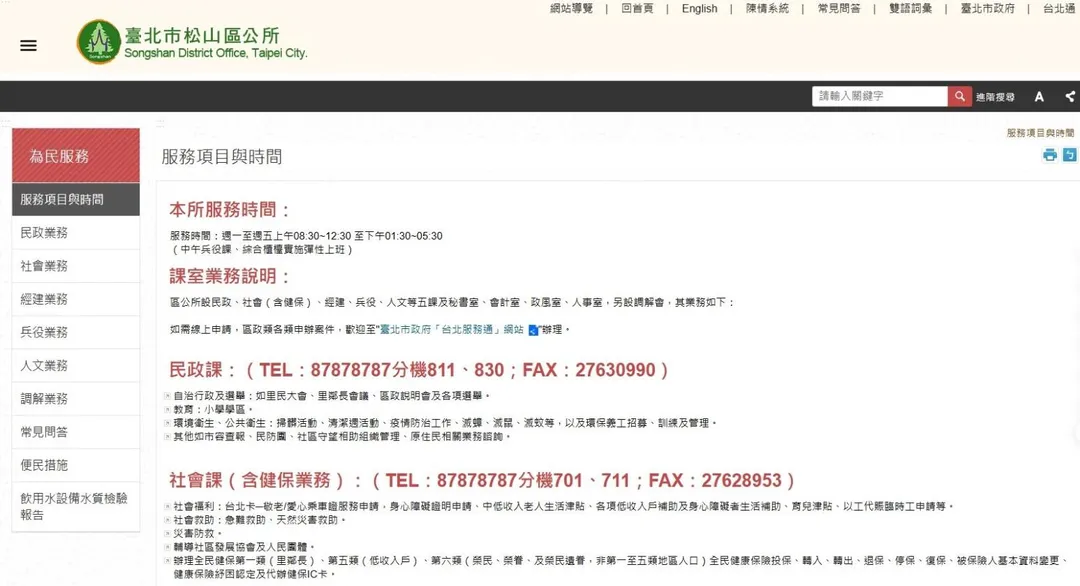Open 調解業務 sidebar item
This screenshot has height=586, width=1080.
point(76,399)
